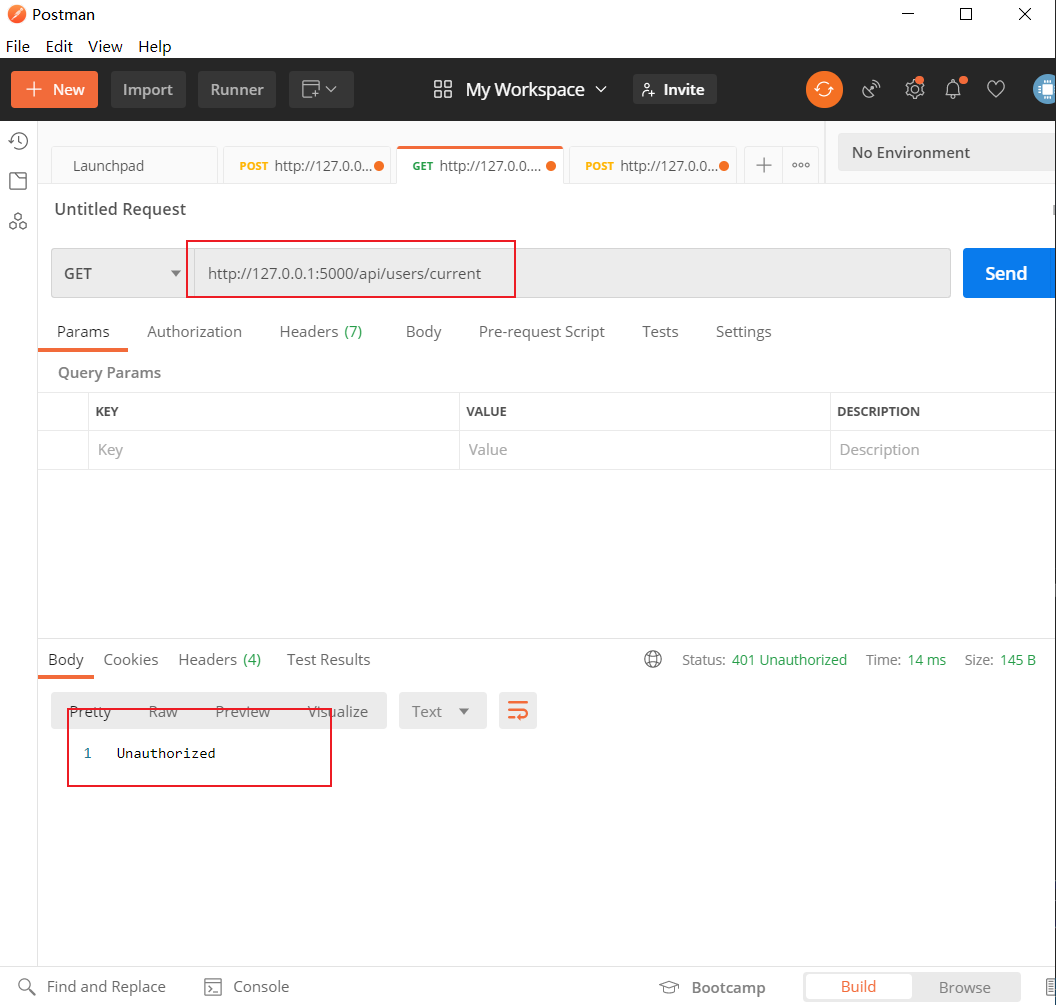Click the Unauthorized response line
This screenshot has width=1056, height=1005.
pos(166,753)
